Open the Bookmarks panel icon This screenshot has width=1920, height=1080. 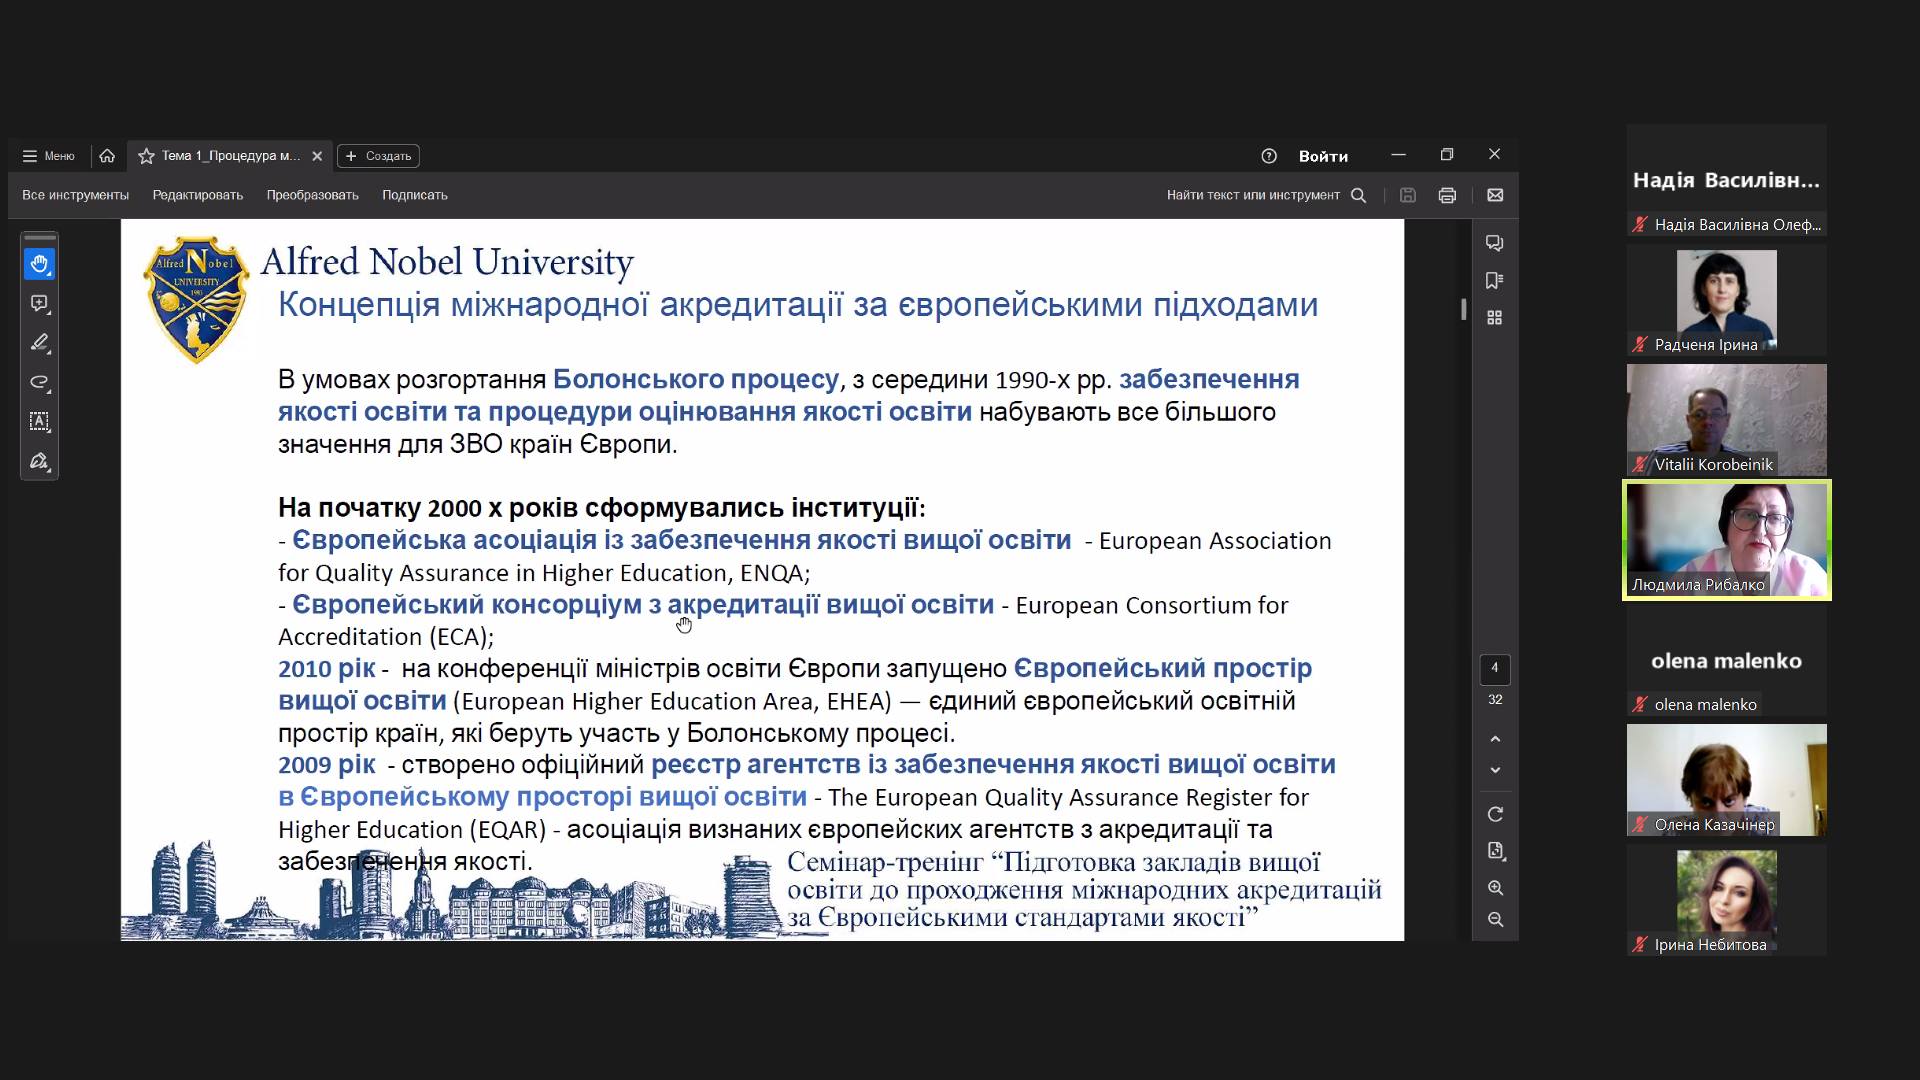click(x=1495, y=280)
